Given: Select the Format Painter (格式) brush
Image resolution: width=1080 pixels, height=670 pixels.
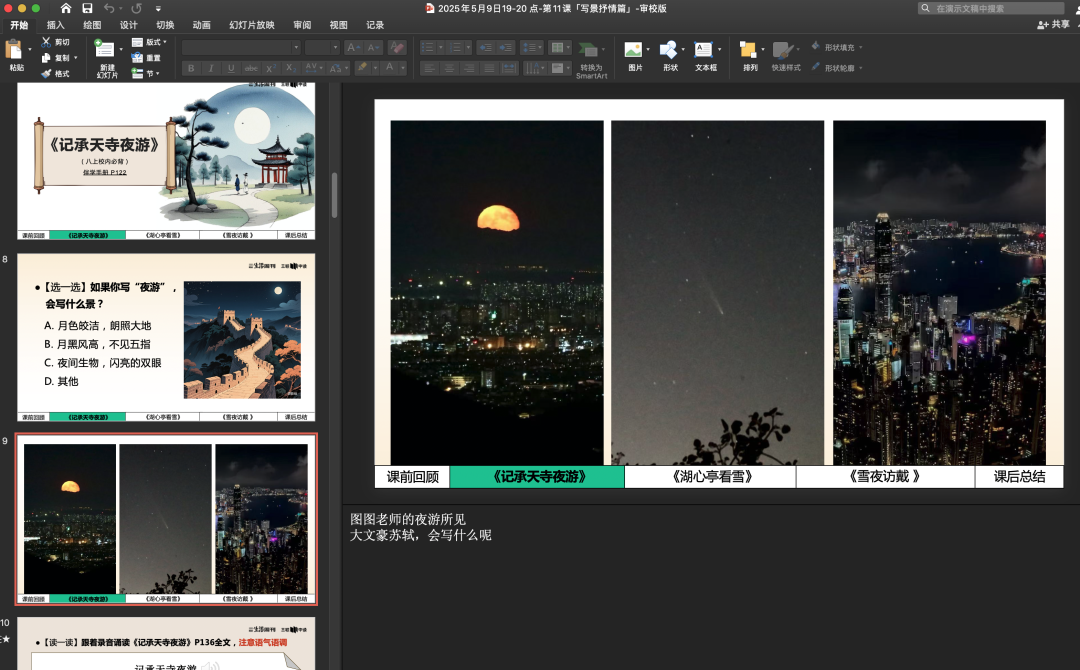Looking at the screenshot, I should pos(55,74).
